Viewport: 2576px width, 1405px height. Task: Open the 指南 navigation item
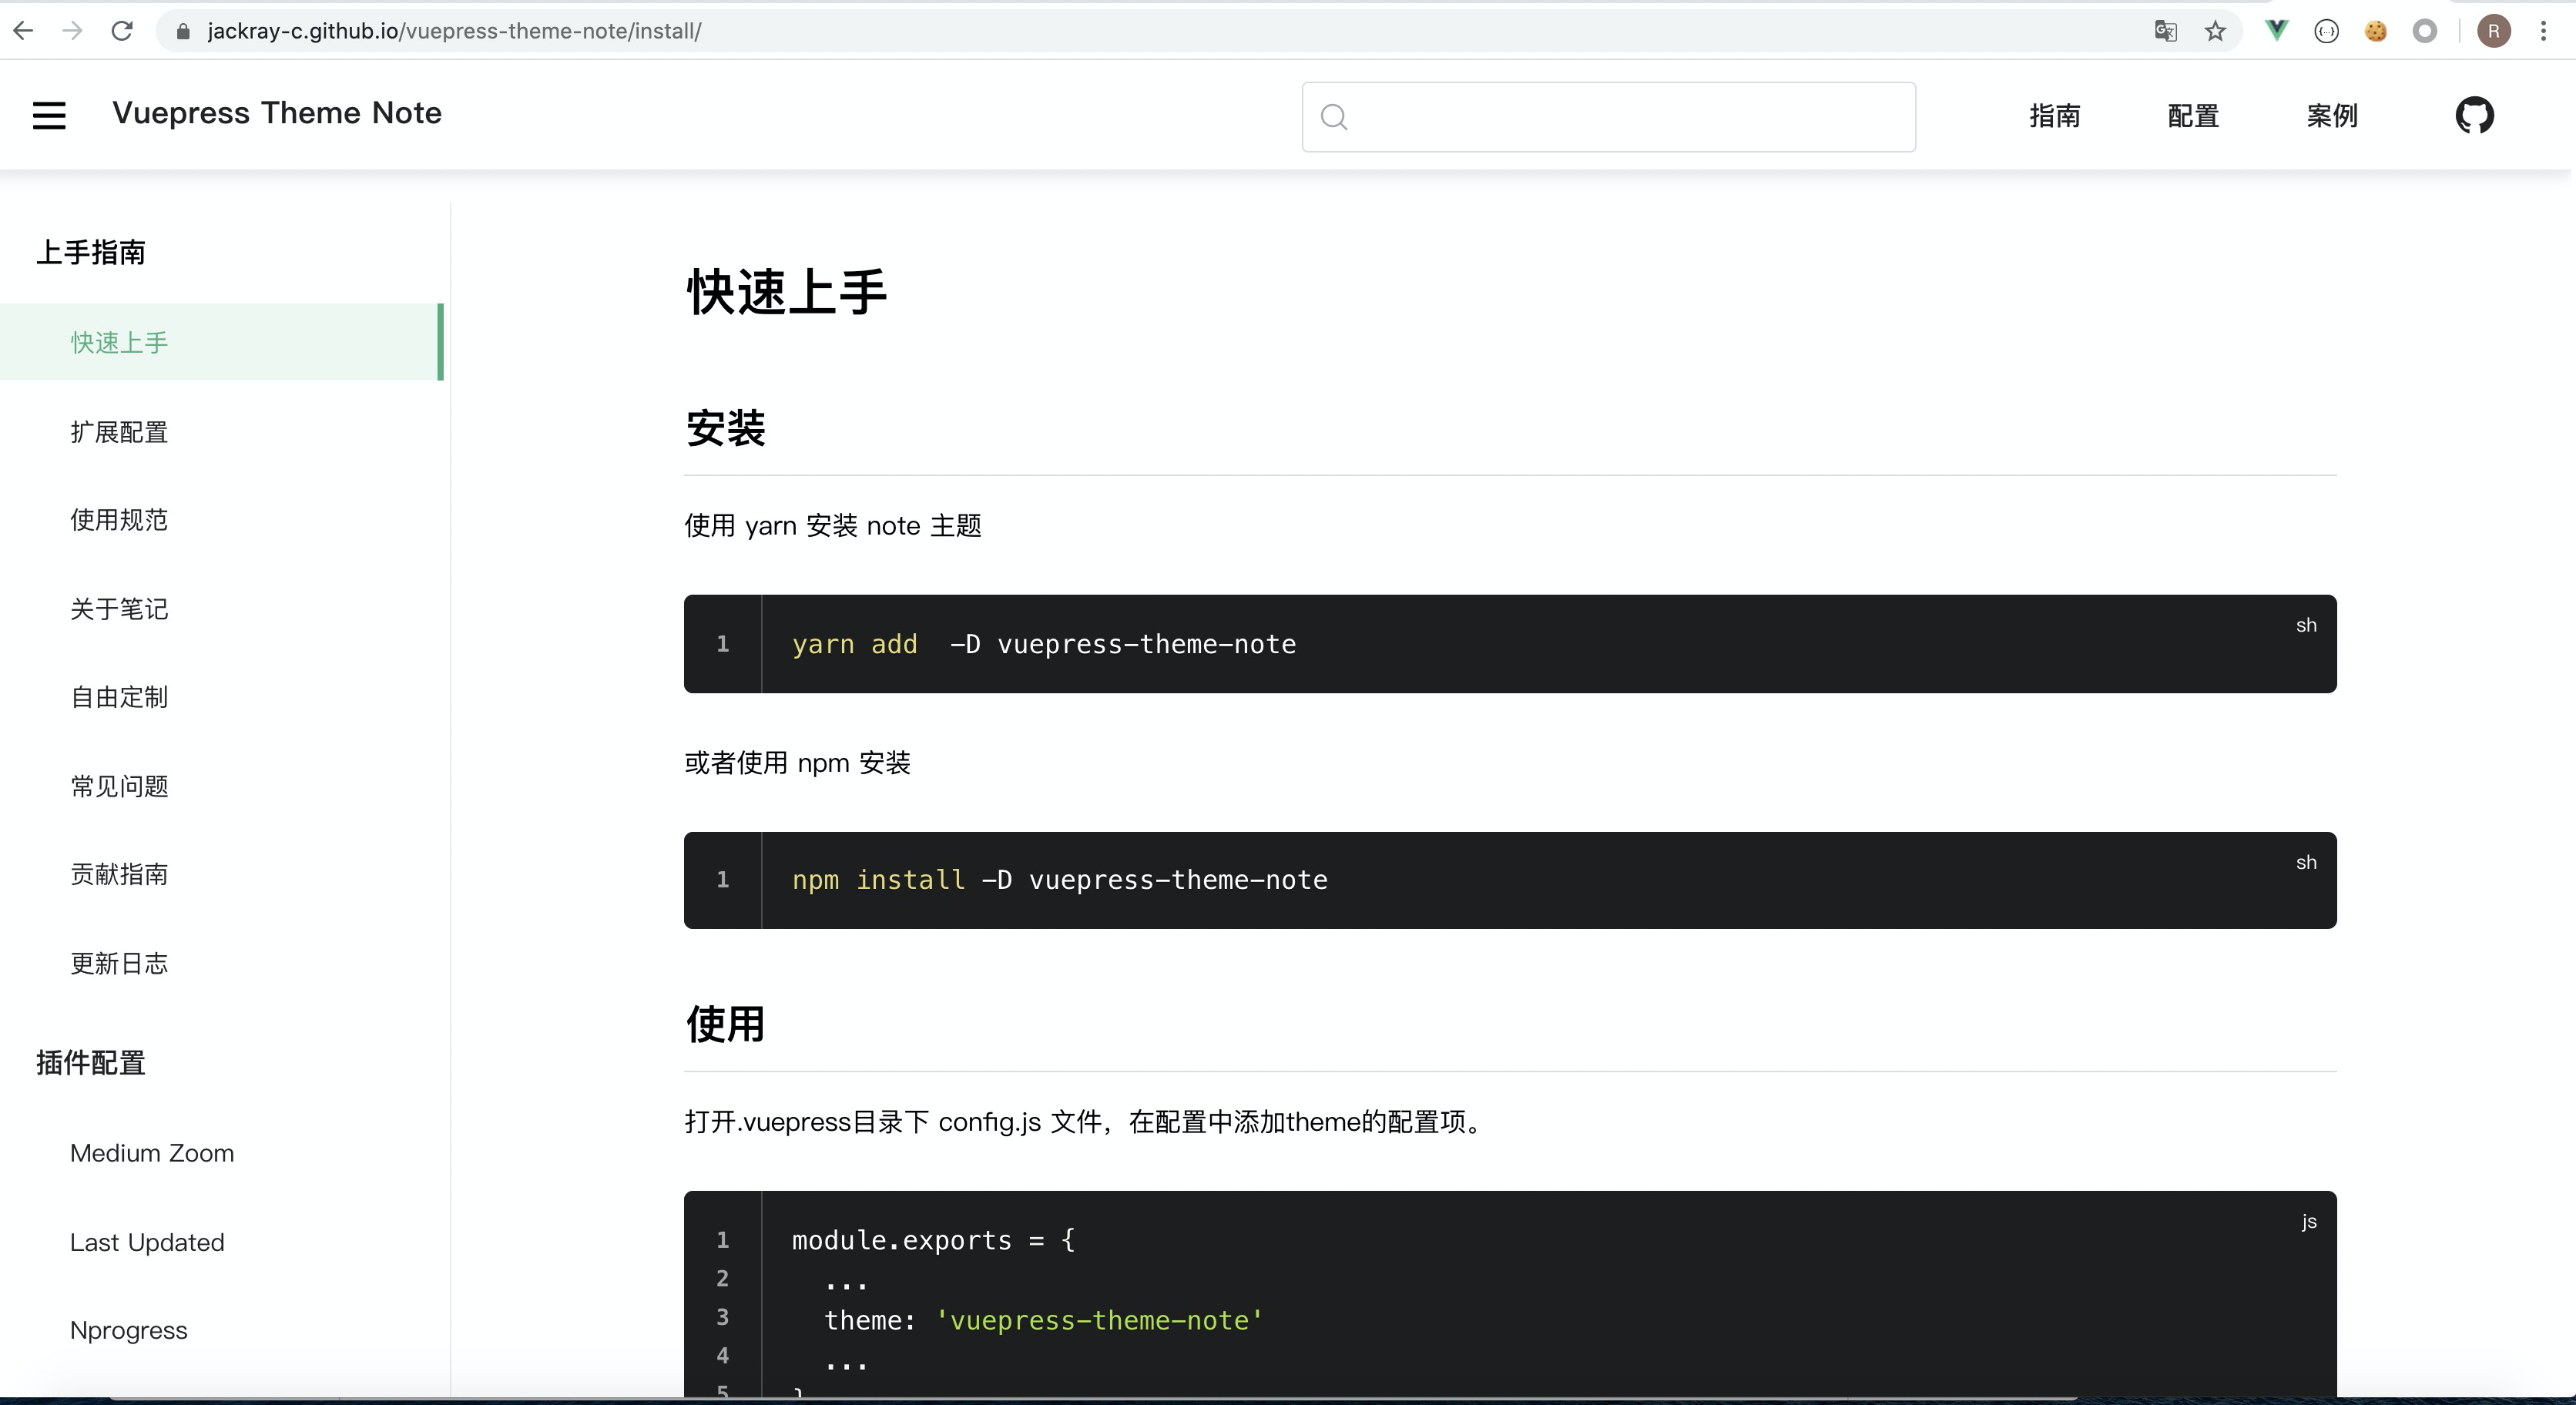pyautogui.click(x=2055, y=116)
